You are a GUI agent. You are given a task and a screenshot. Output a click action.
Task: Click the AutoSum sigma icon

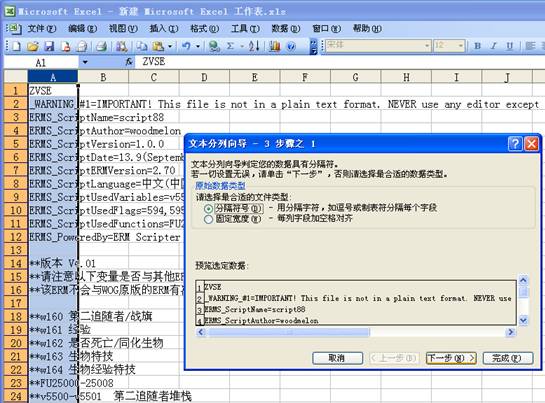(x=230, y=46)
